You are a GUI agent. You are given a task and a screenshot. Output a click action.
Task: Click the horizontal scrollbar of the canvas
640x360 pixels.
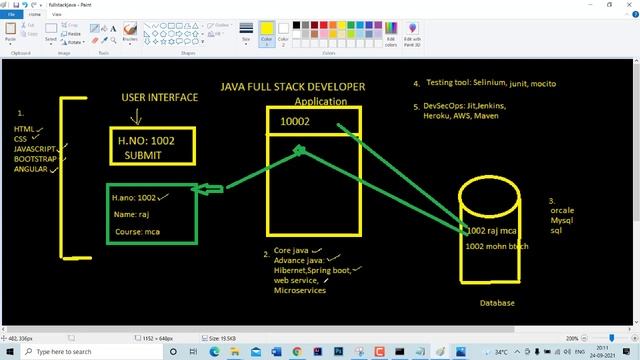coord(260,329)
